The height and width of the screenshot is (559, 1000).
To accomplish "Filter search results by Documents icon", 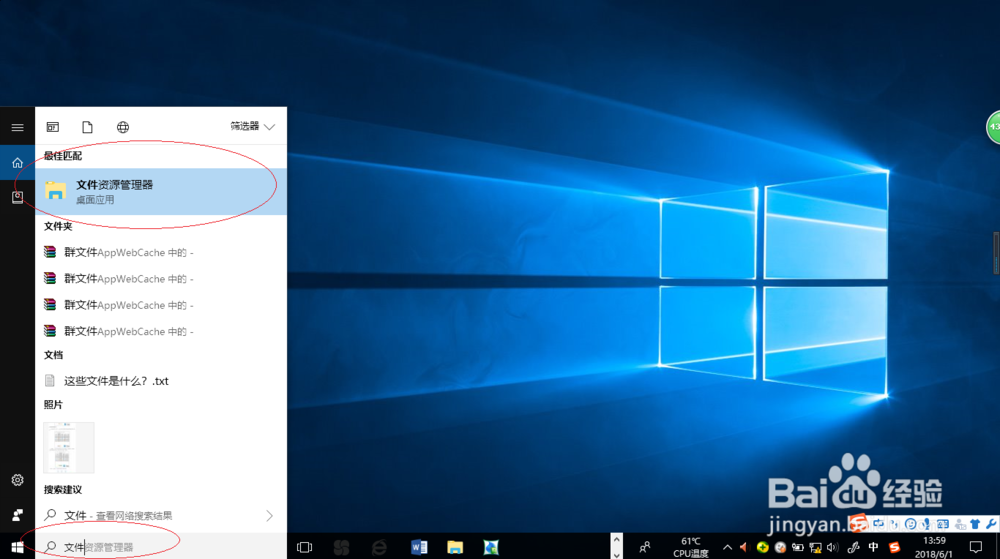I will (x=87, y=127).
